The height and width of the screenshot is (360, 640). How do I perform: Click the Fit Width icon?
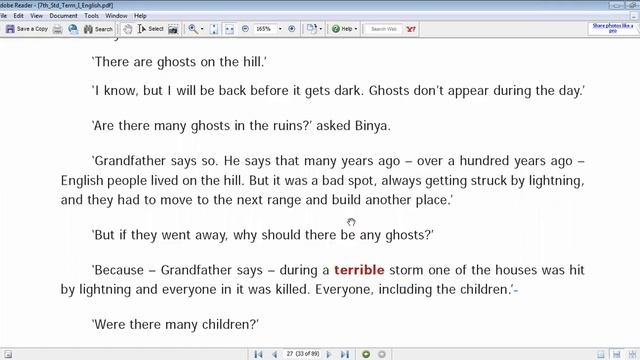pos(229,29)
